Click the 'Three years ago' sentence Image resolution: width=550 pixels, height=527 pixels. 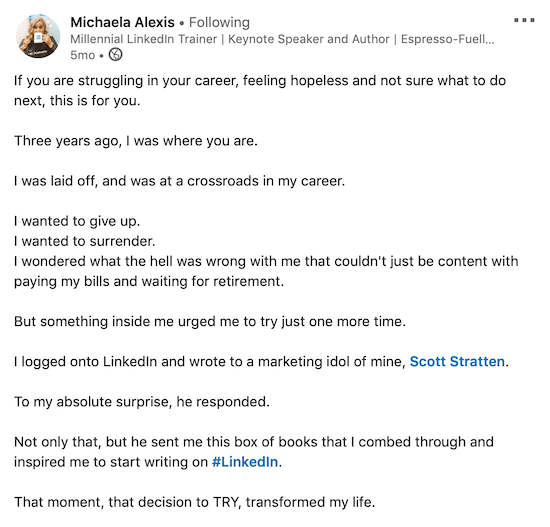(136, 141)
